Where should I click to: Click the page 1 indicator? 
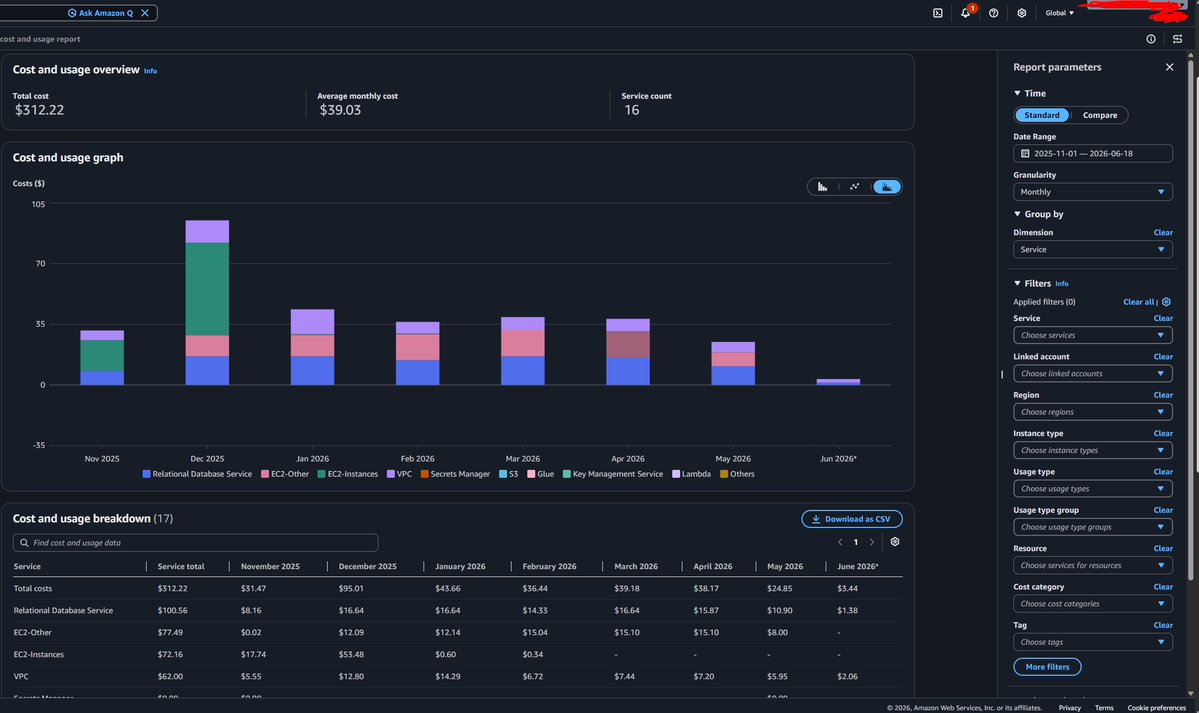[856, 542]
